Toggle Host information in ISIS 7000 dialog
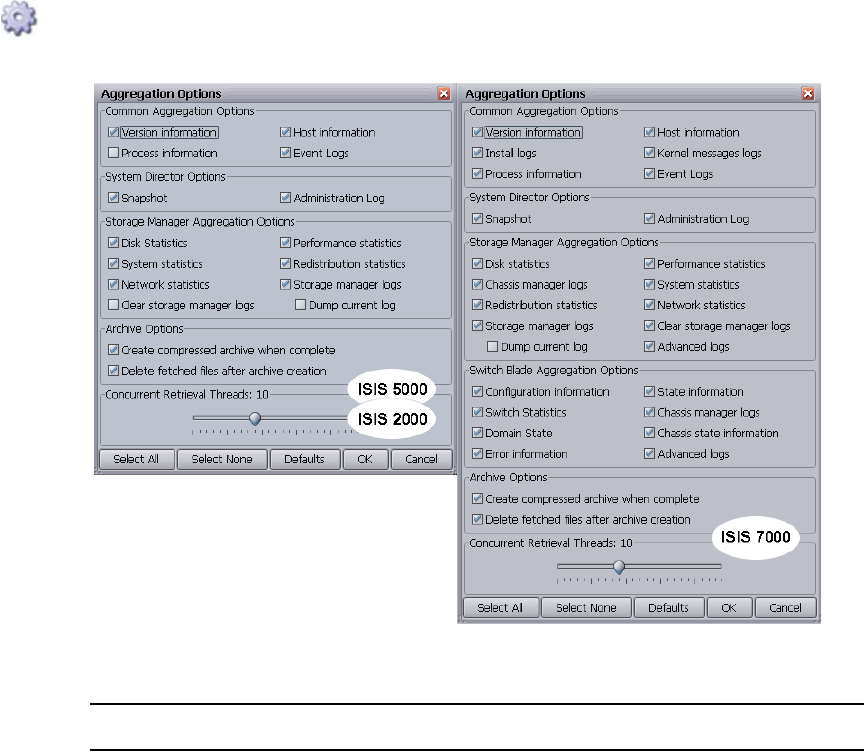864x751 pixels. point(650,132)
